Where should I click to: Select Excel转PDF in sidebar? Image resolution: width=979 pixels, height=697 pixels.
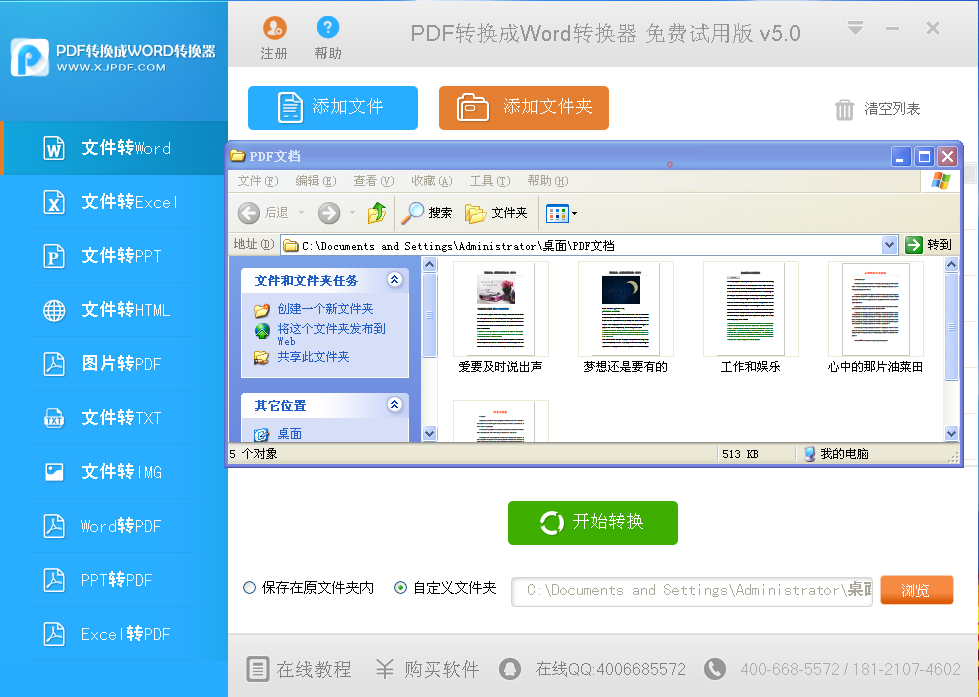(x=115, y=634)
